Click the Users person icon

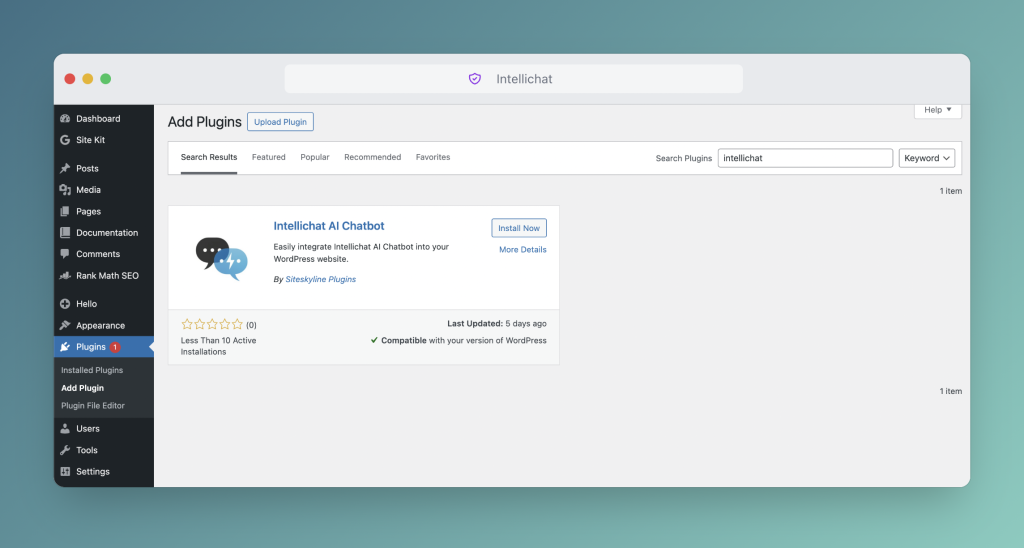(x=65, y=428)
